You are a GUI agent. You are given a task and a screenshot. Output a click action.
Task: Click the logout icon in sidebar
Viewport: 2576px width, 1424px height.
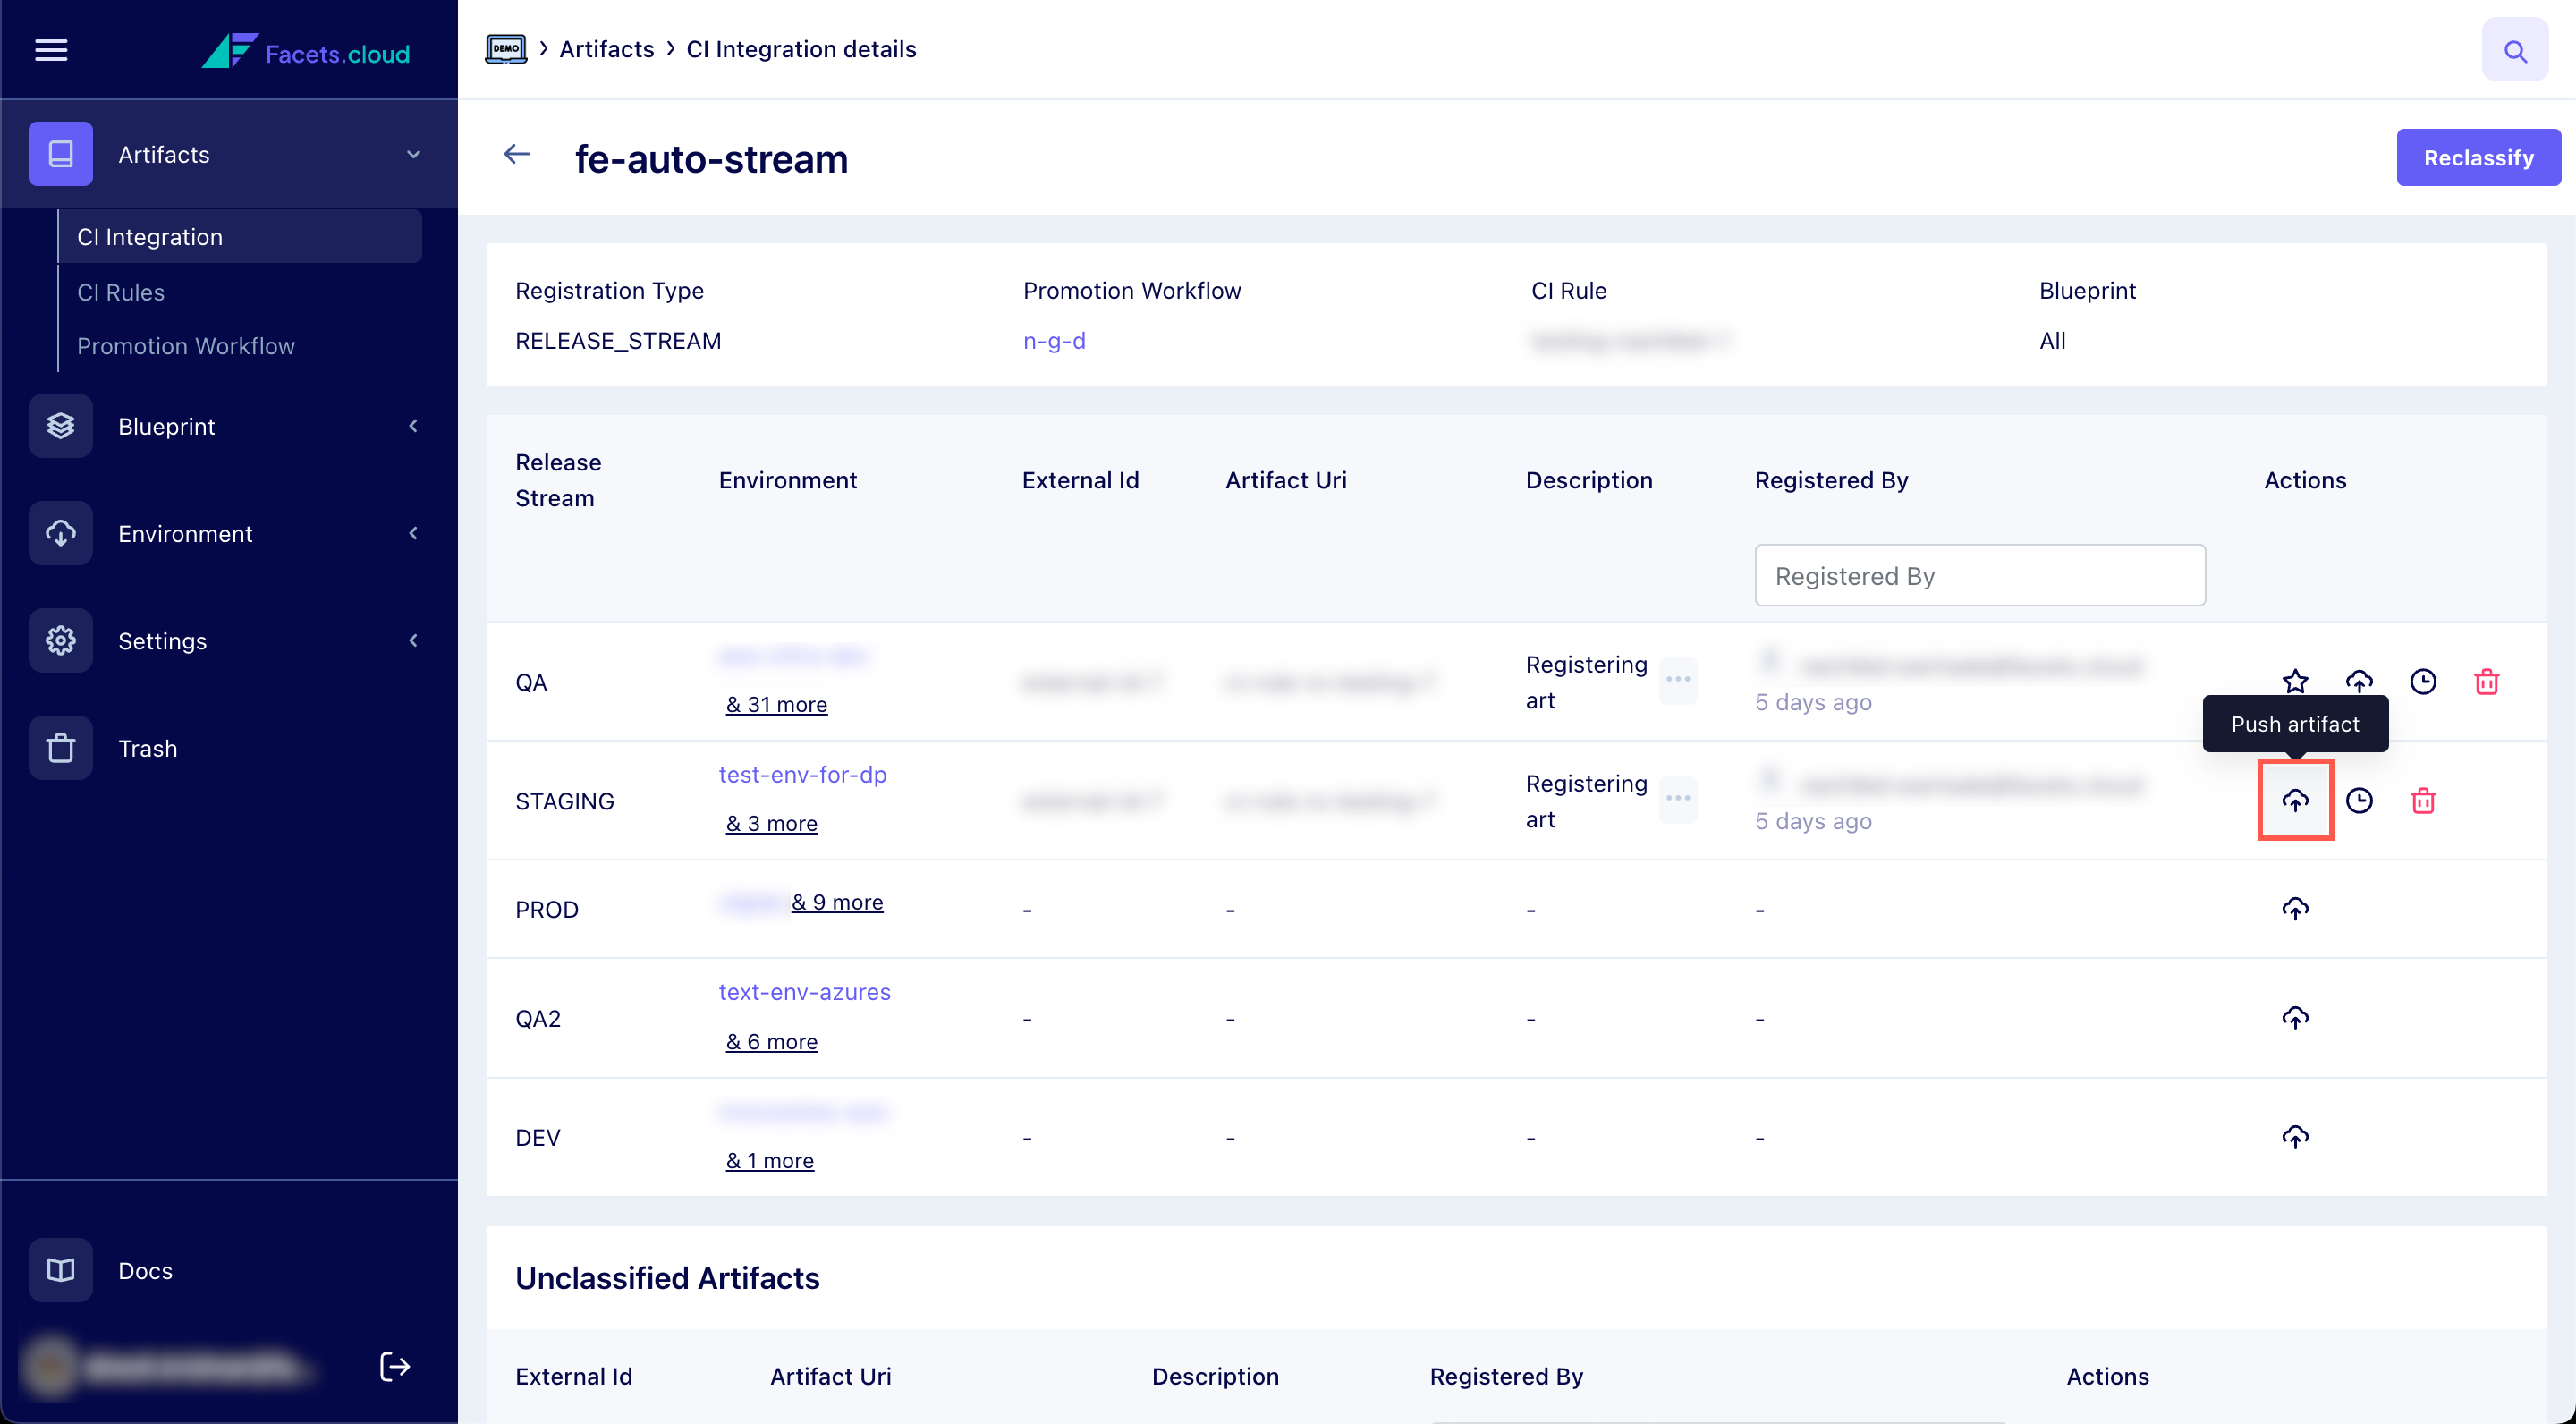click(395, 1366)
